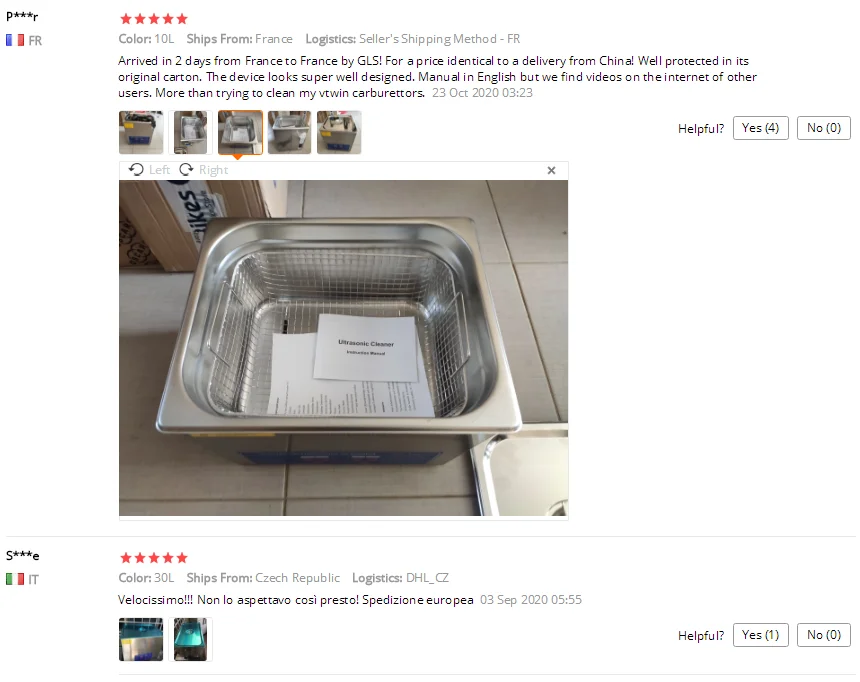The image size is (860, 682).
Task: Open fifth thumbnail in French review
Action: (339, 132)
